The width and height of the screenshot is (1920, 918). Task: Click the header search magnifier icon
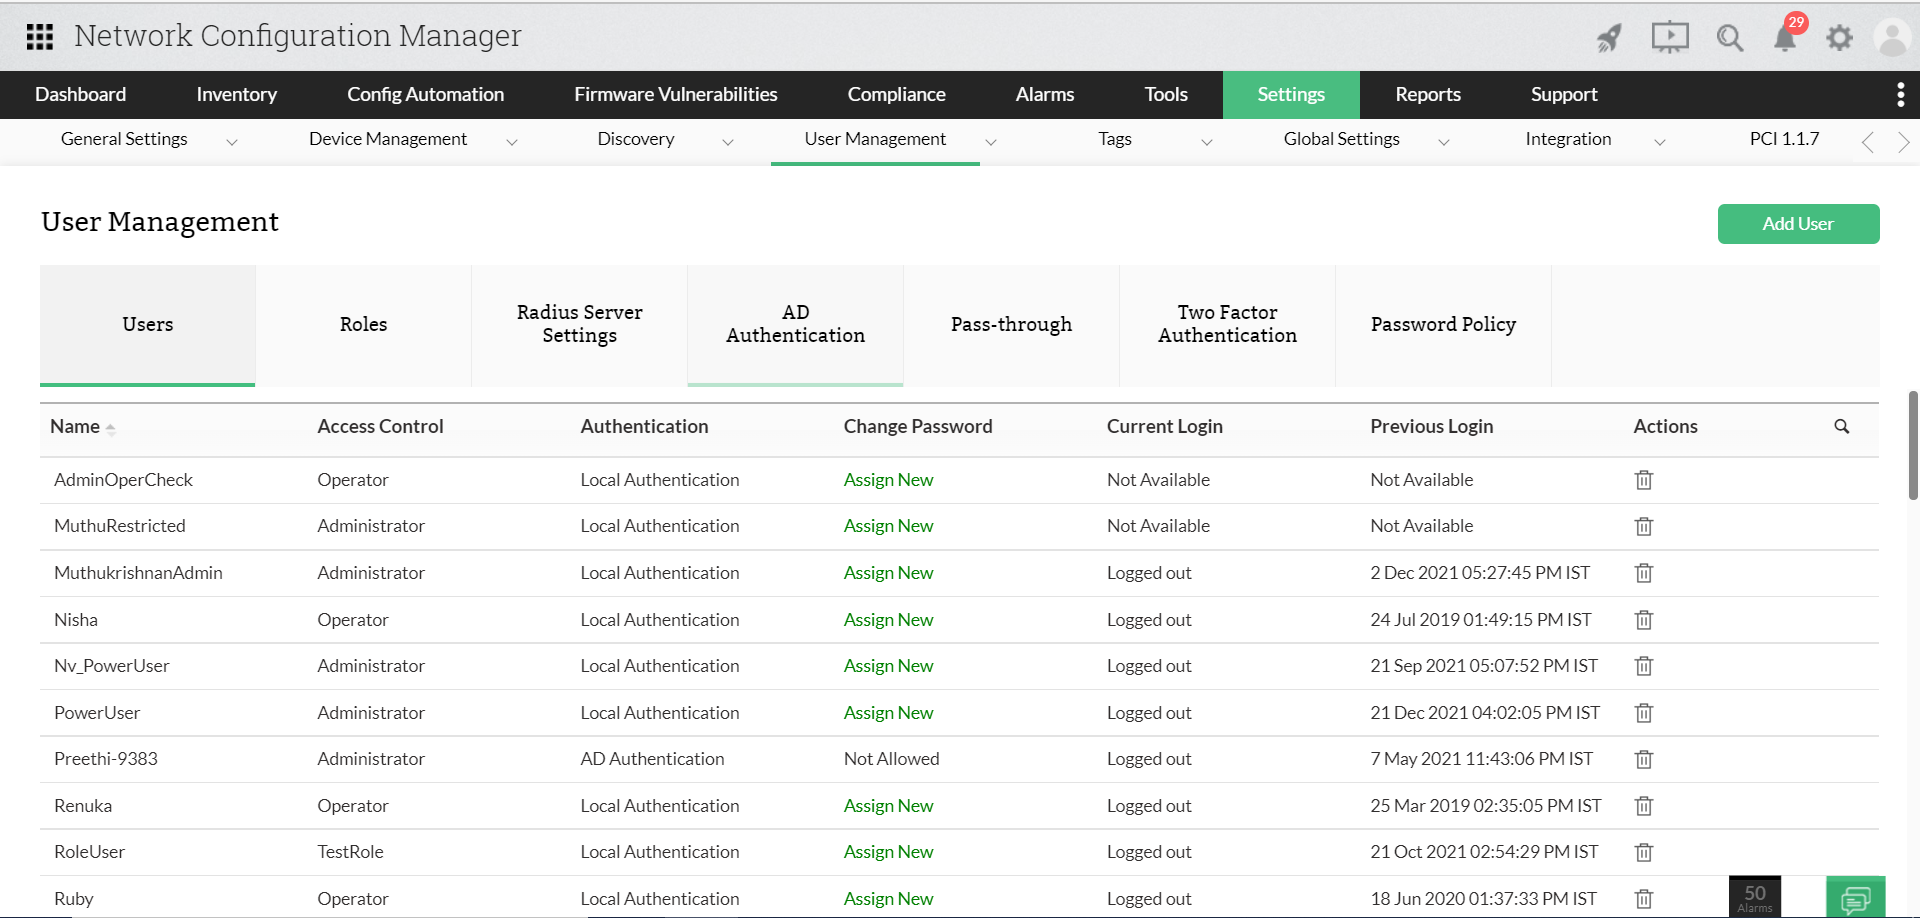[1729, 38]
